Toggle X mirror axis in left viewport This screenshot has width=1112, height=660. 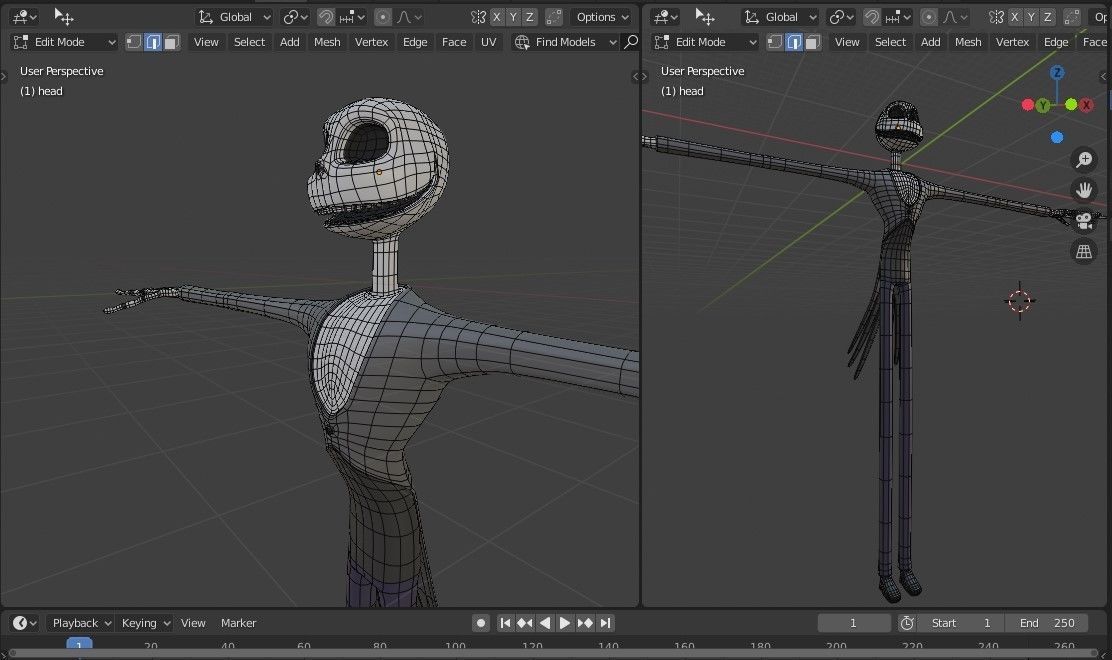click(496, 17)
